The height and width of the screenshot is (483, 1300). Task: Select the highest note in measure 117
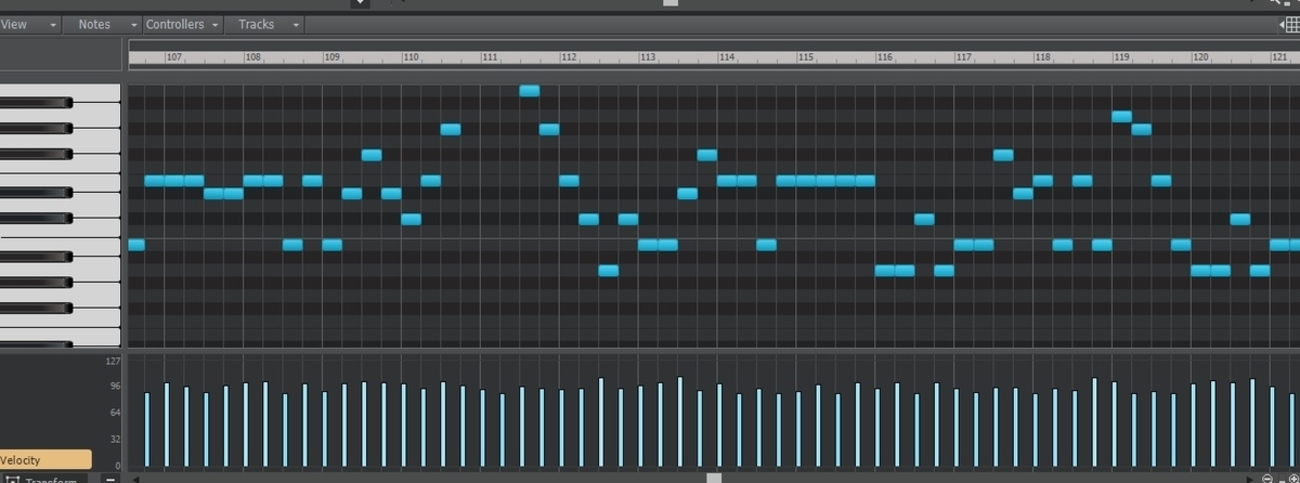click(x=1003, y=155)
